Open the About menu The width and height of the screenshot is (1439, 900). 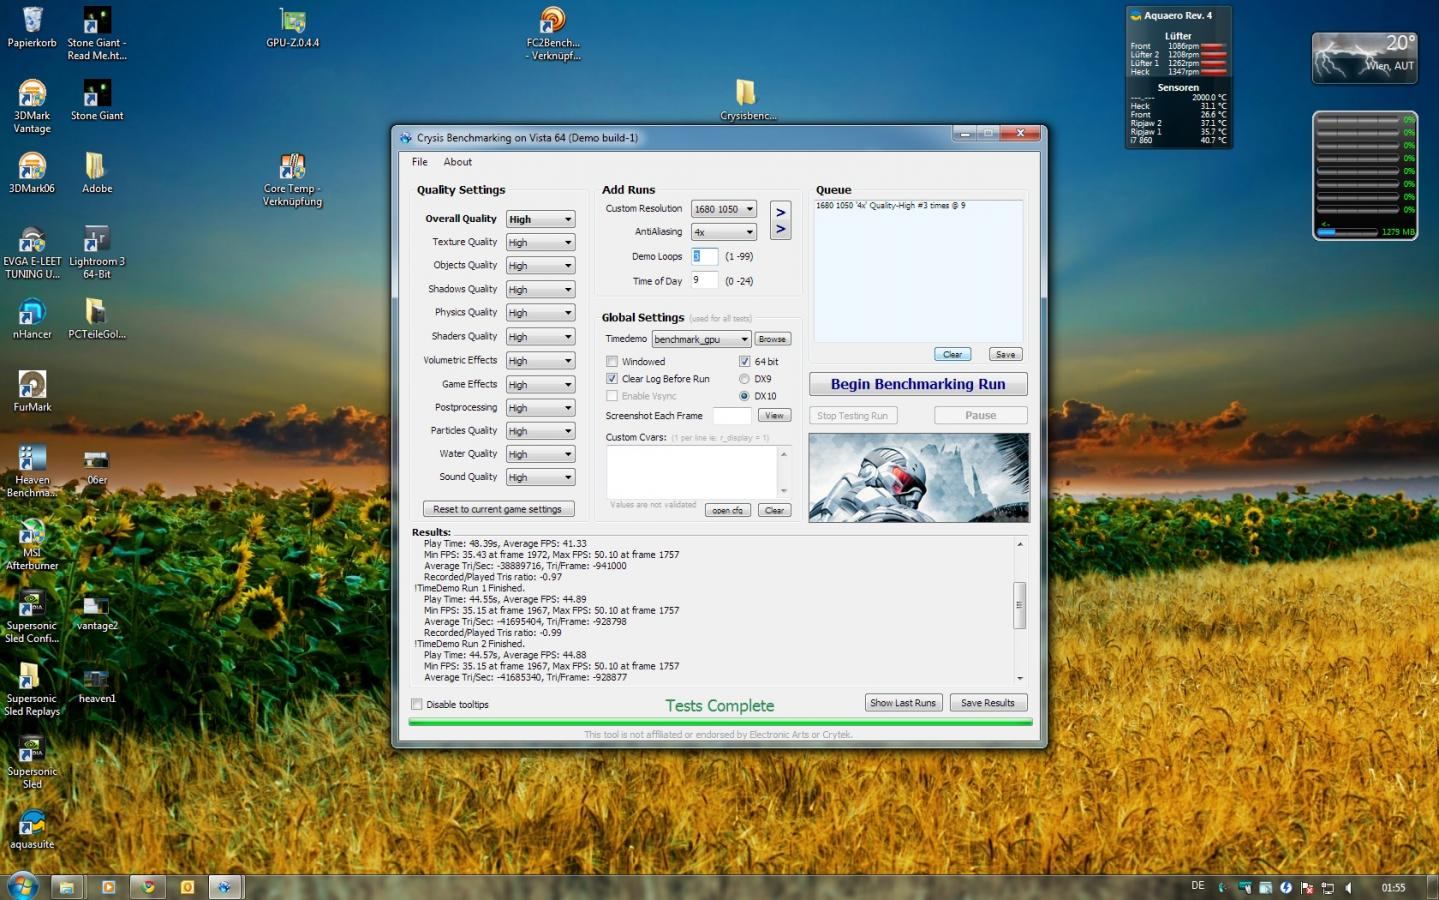click(x=457, y=162)
